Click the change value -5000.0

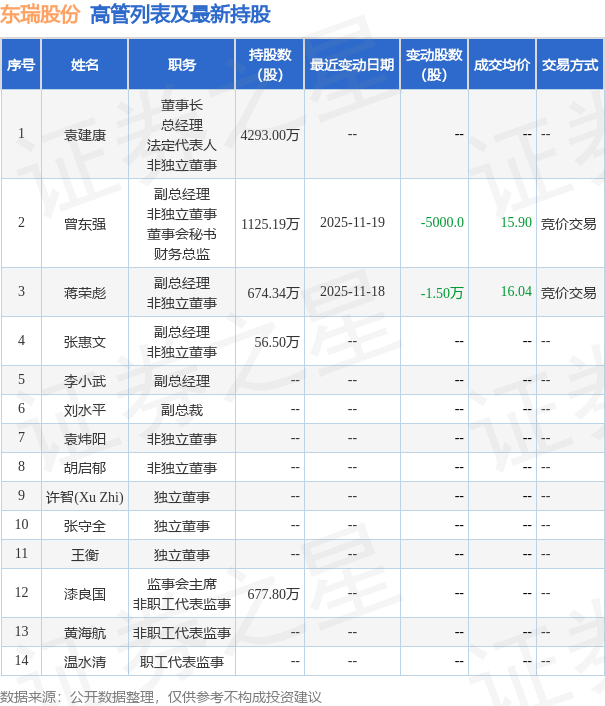click(442, 222)
